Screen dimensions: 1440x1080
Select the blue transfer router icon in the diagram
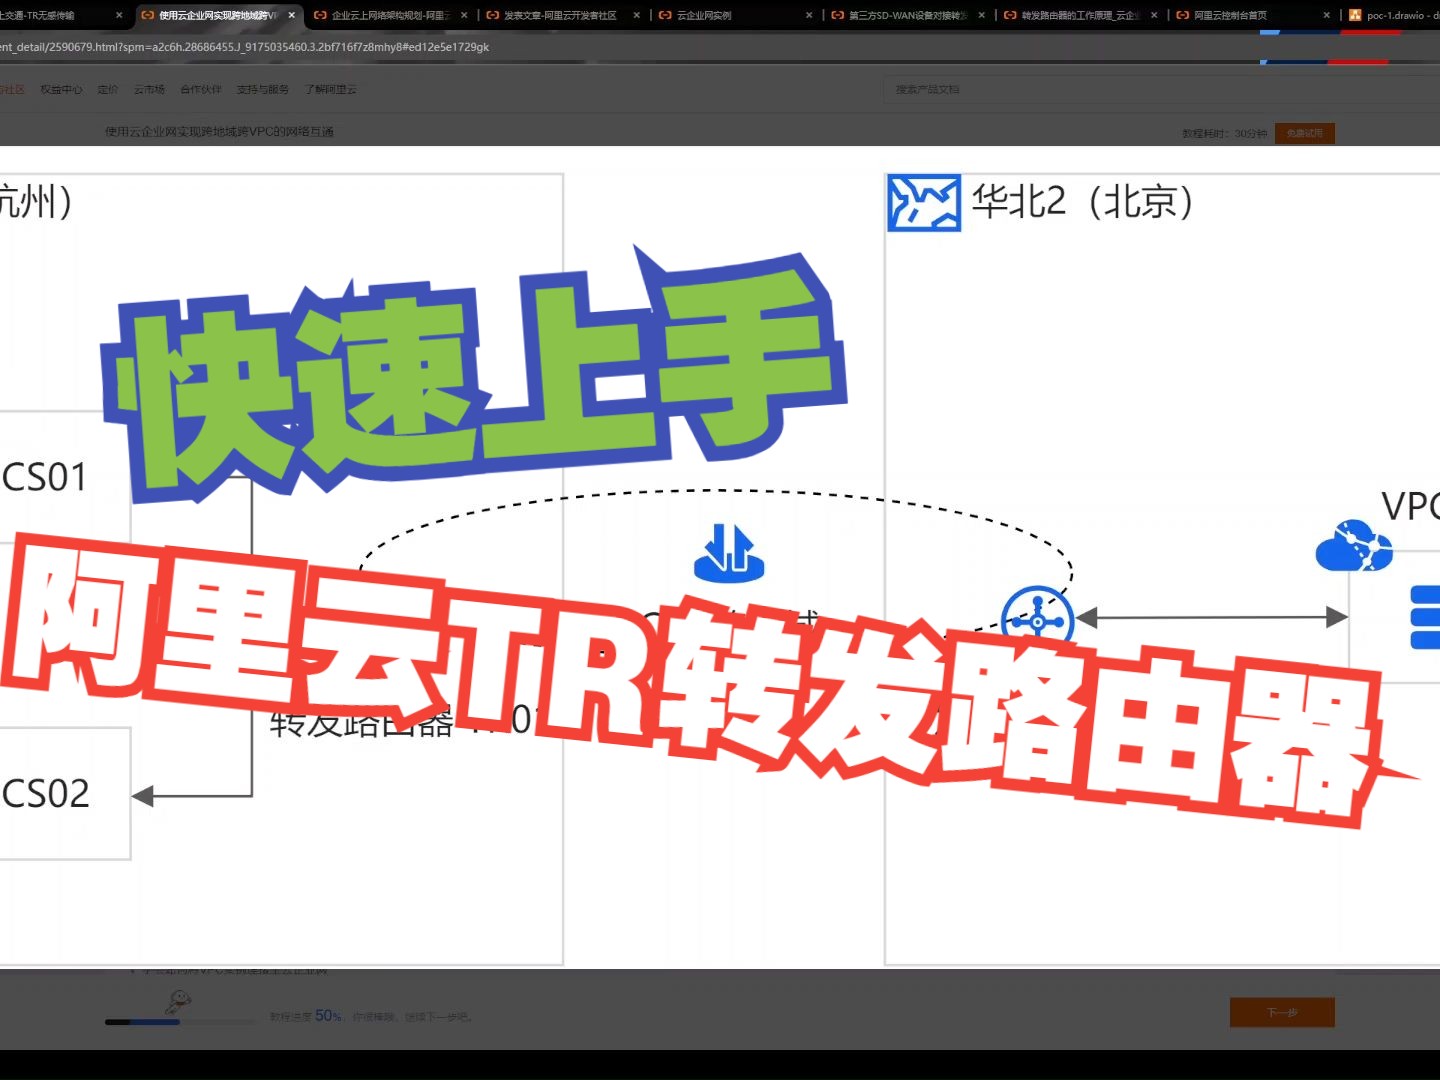click(x=1038, y=621)
